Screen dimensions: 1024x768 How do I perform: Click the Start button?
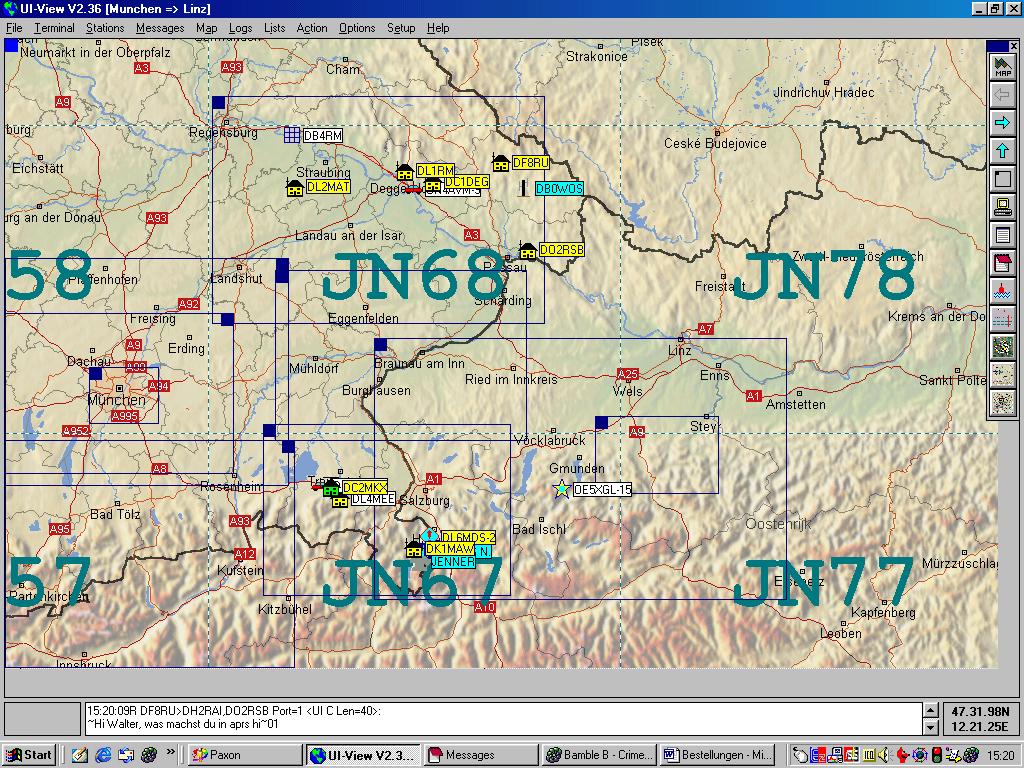(x=29, y=755)
